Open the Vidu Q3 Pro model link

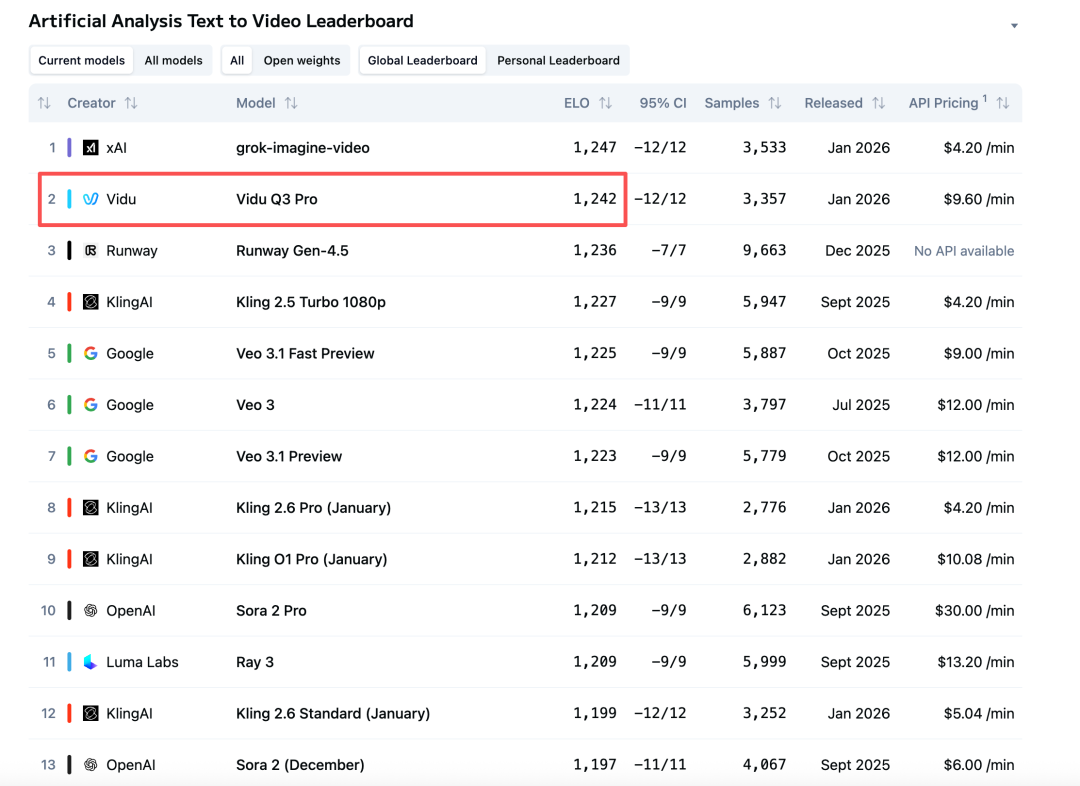tap(276, 199)
